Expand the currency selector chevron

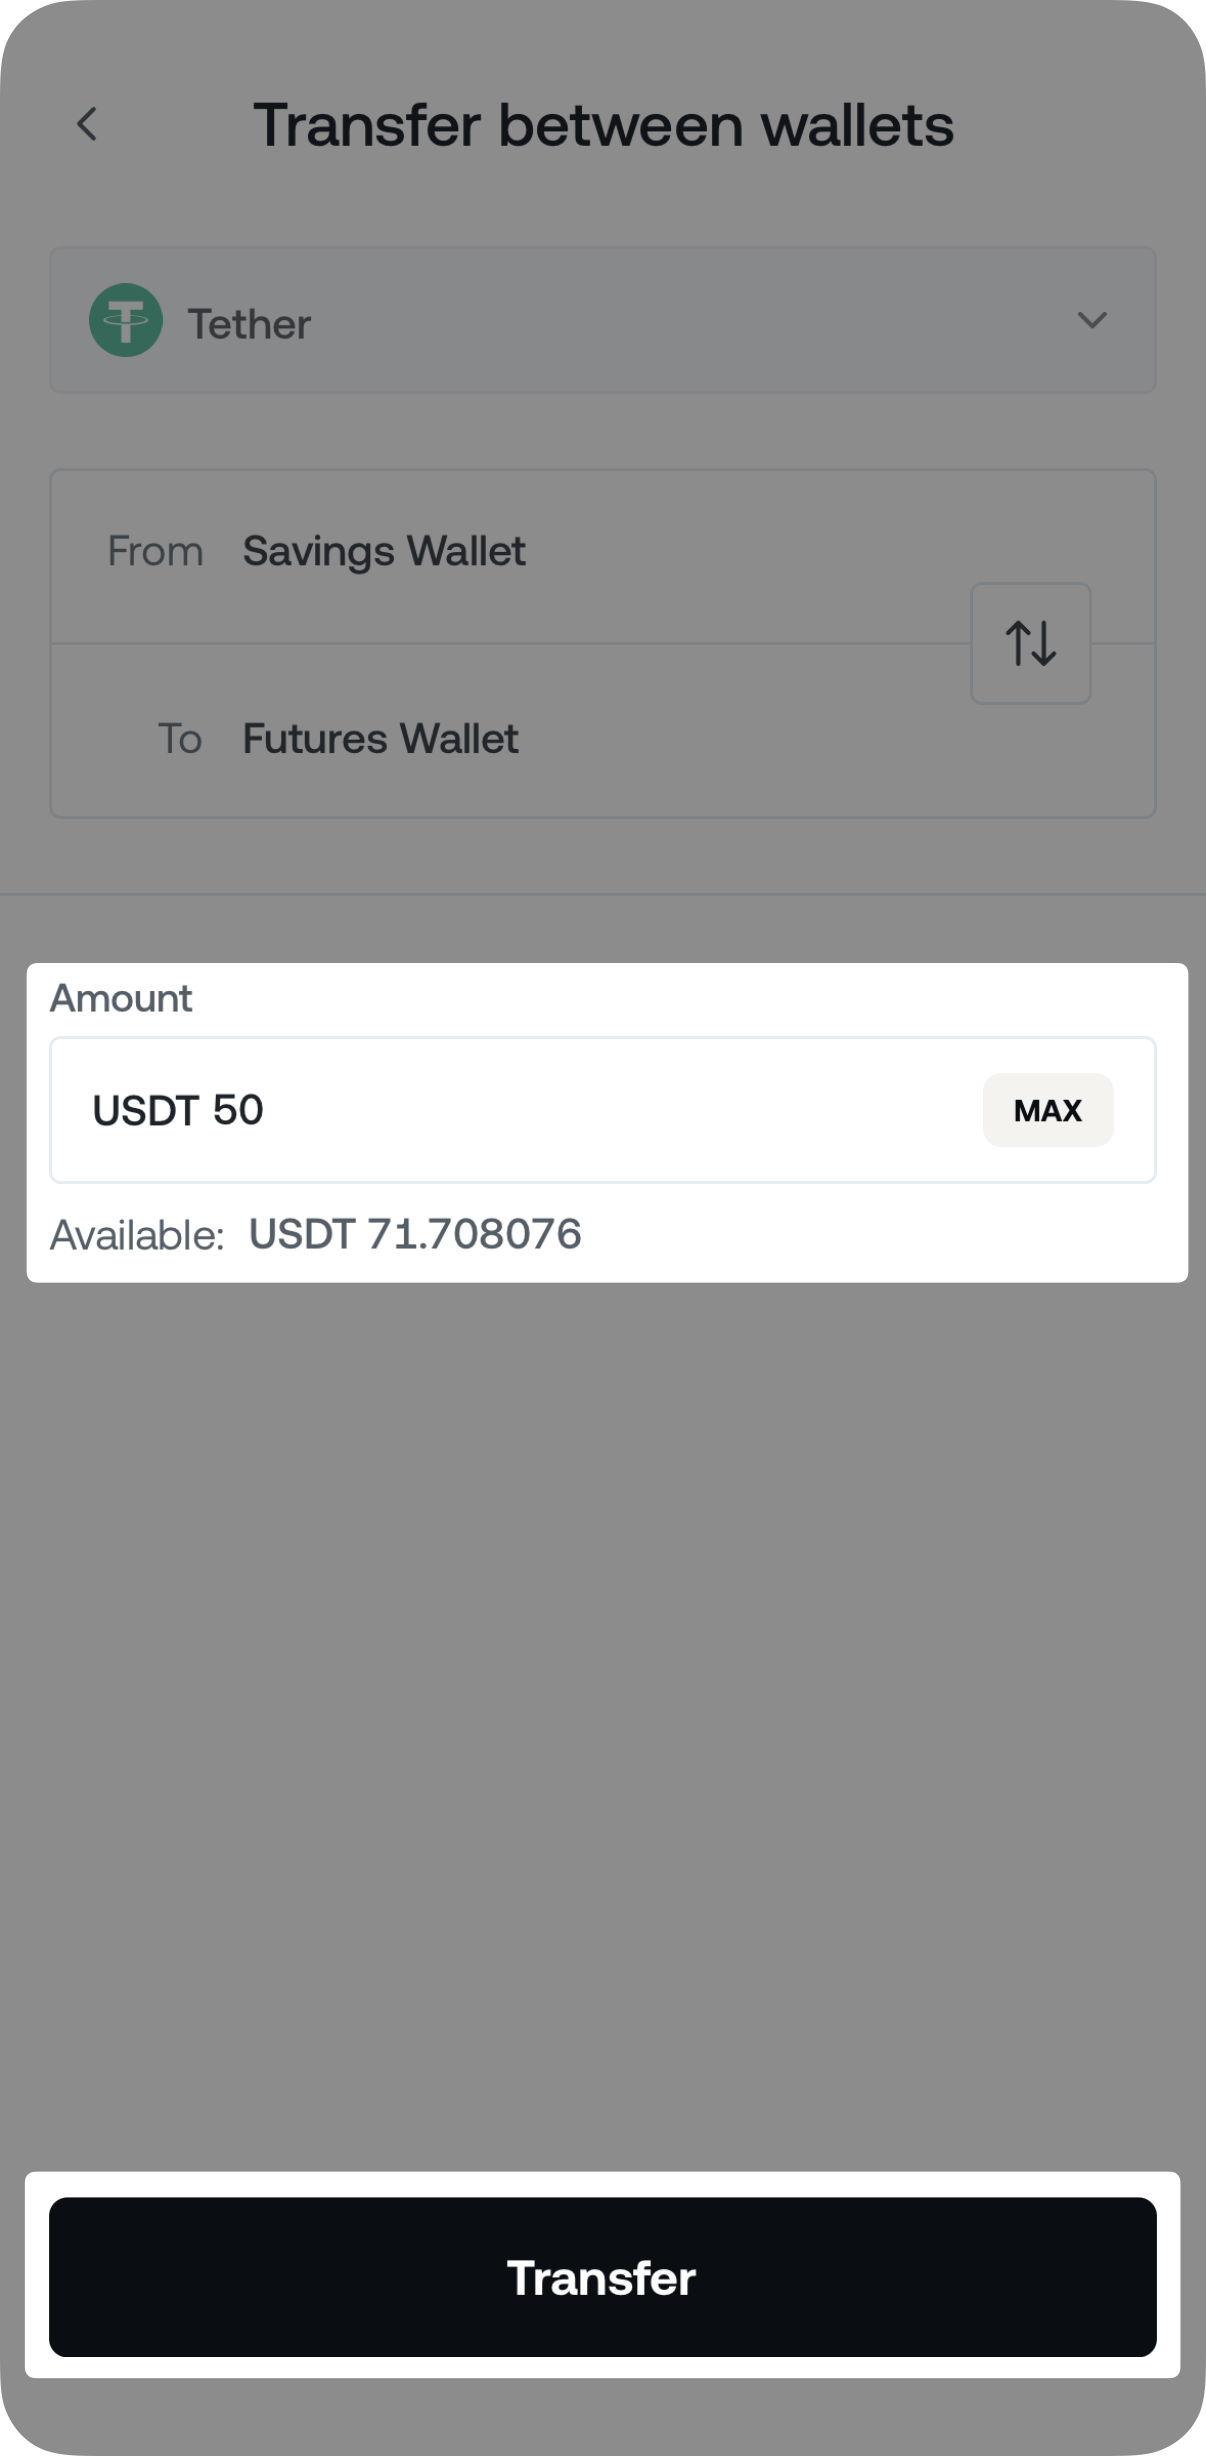1091,320
